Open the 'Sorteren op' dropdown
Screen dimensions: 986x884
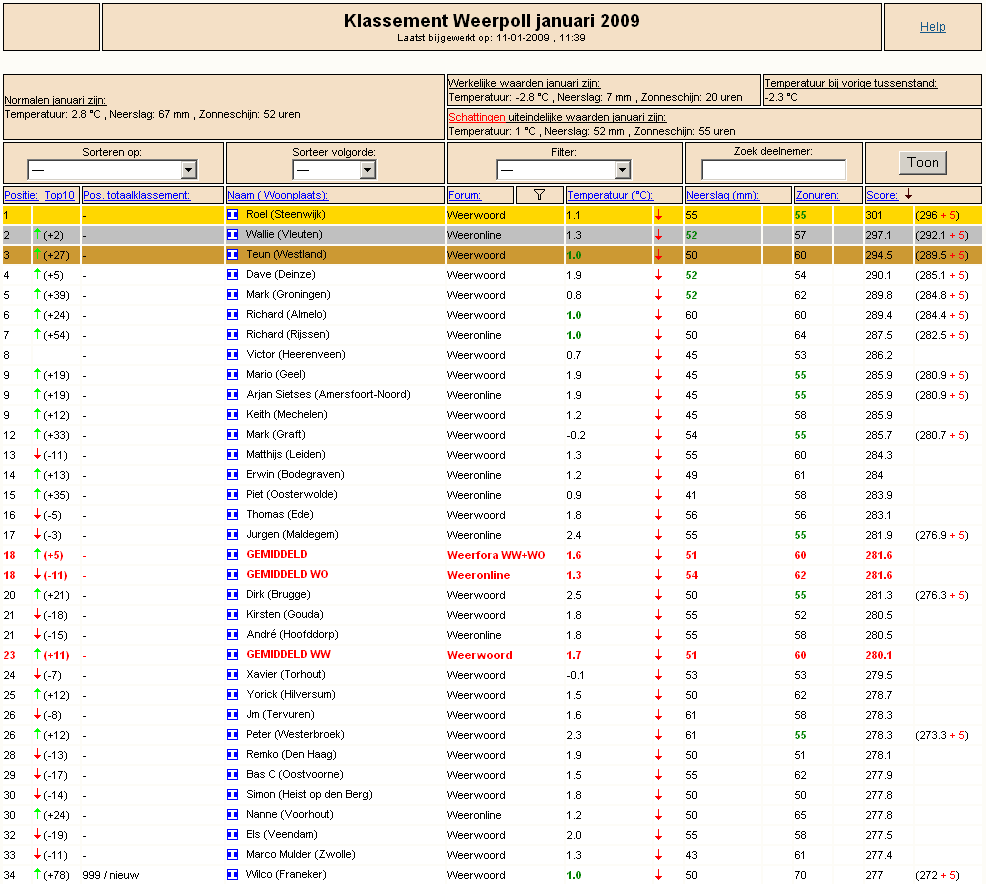[112, 170]
